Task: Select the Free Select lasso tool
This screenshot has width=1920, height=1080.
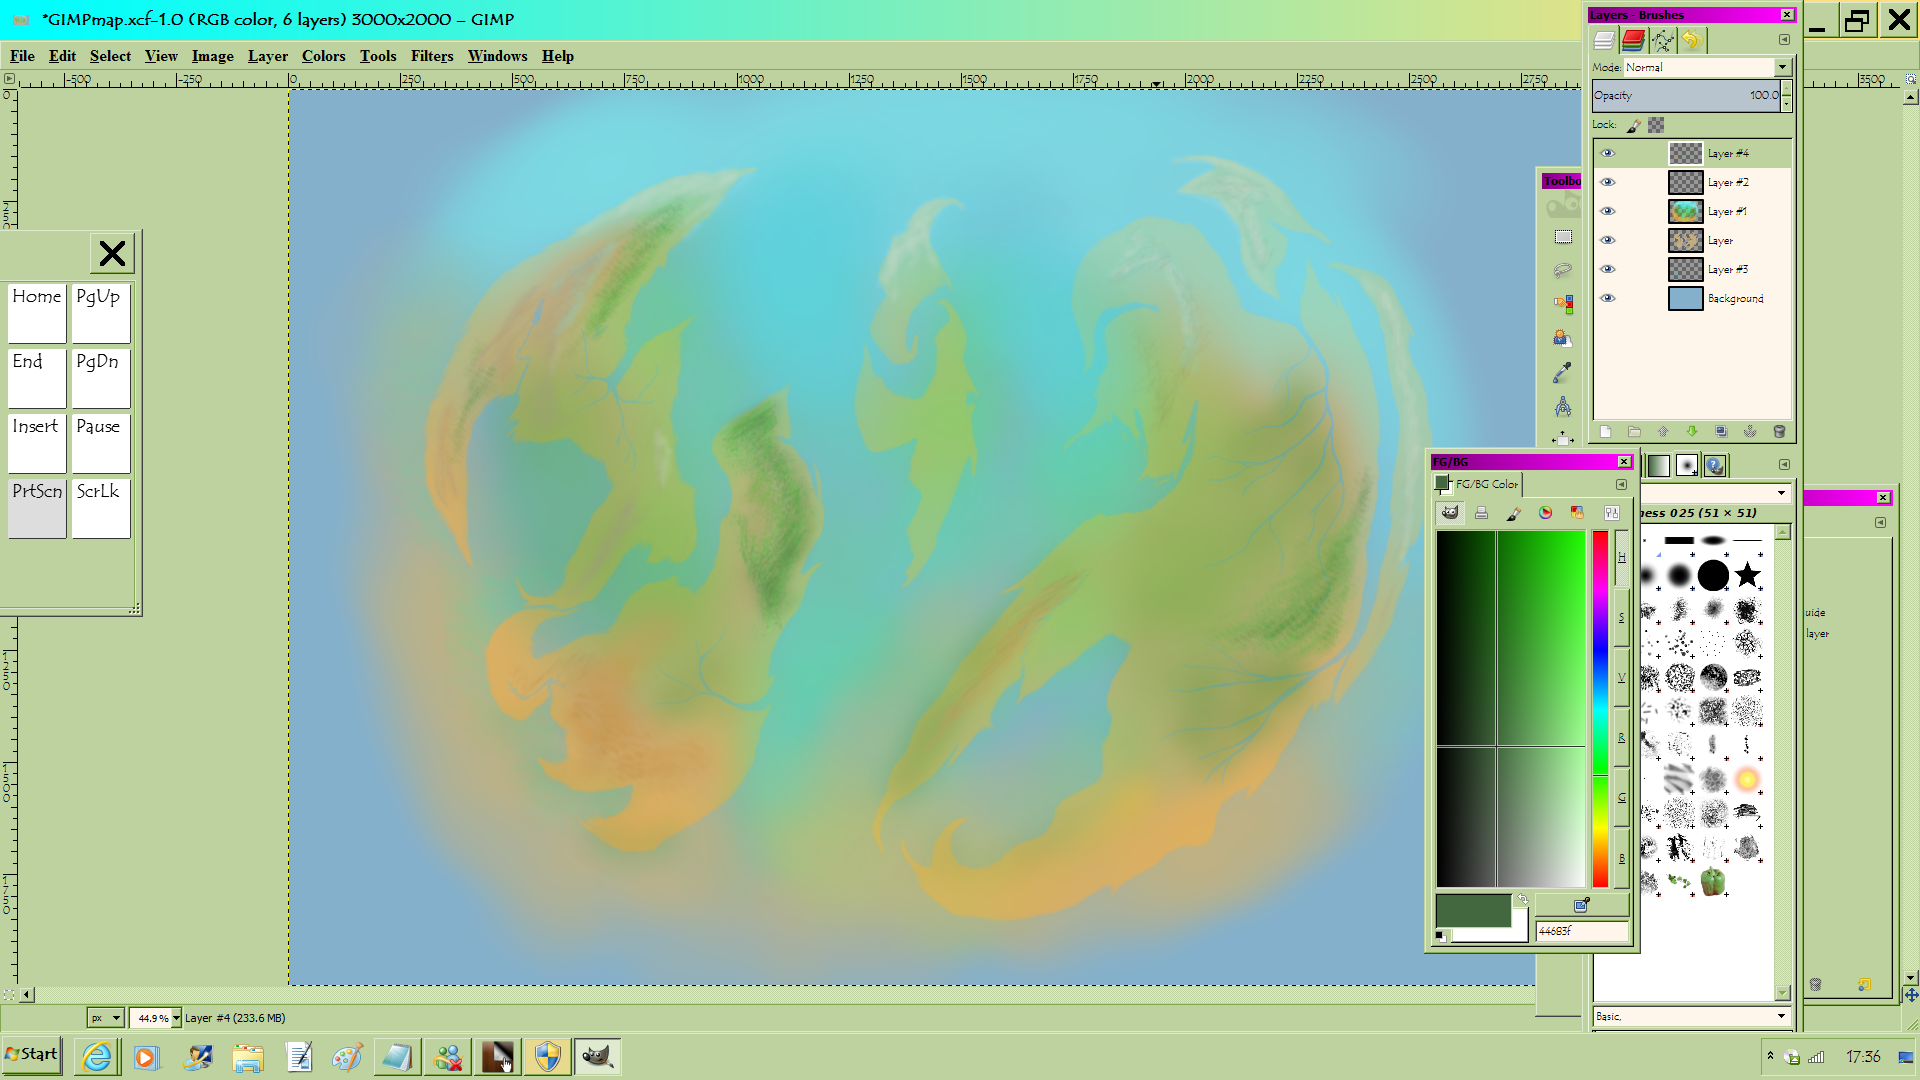Action: [1563, 270]
